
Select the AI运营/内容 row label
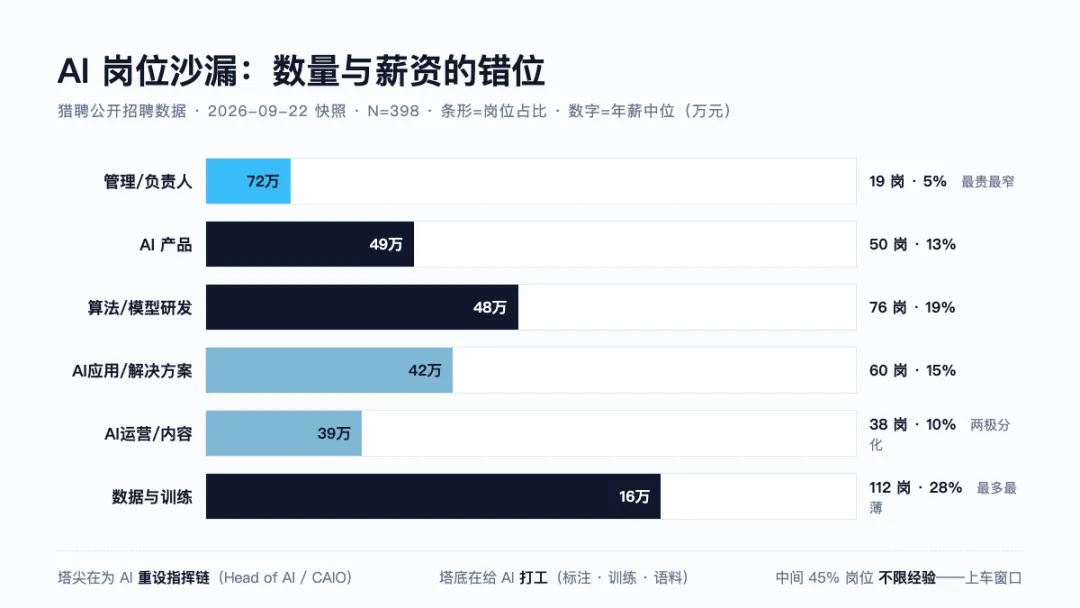pyautogui.click(x=148, y=434)
